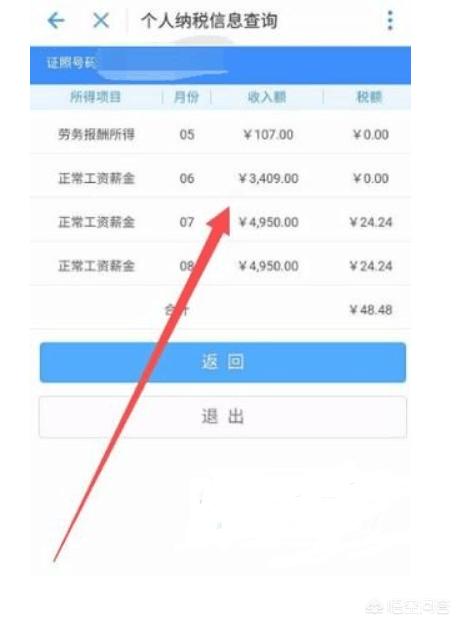Tap the back arrow icon
The image size is (459, 623).
coord(56,20)
